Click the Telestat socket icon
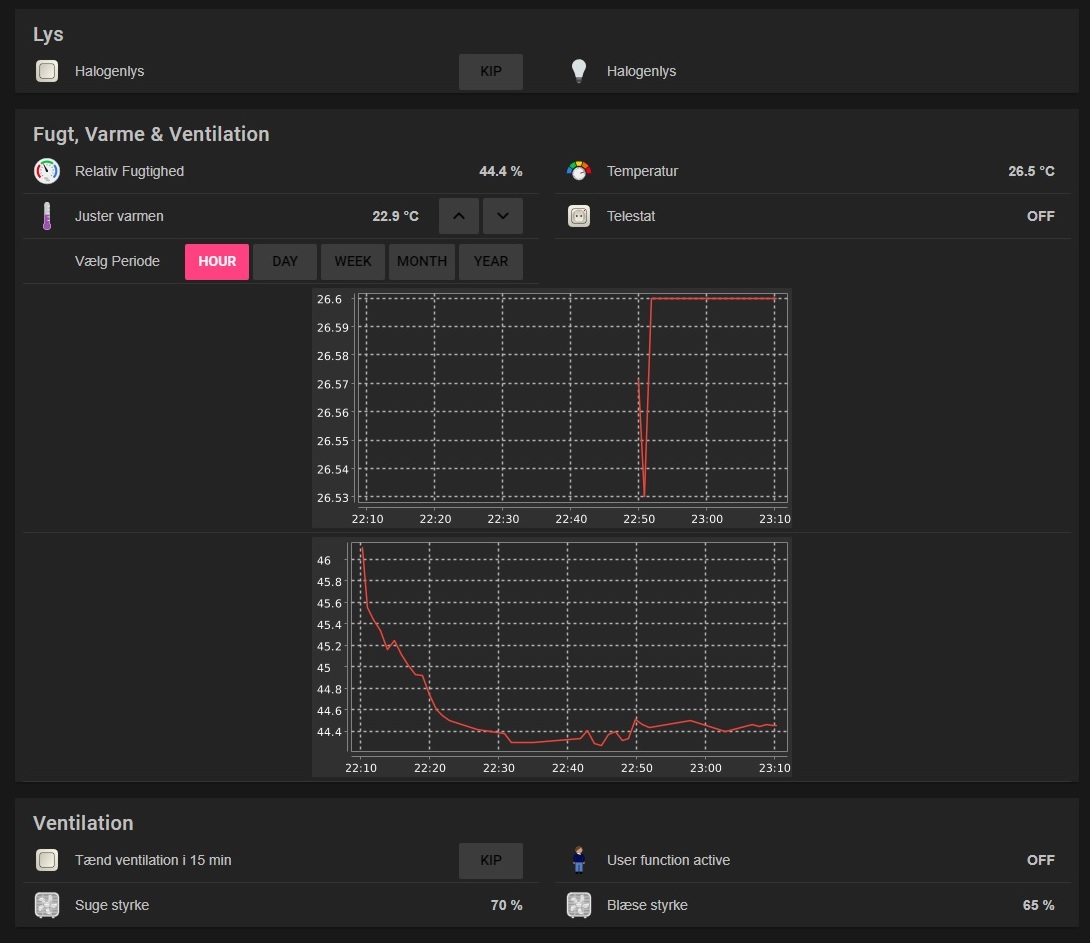This screenshot has height=943, width=1090. tap(579, 216)
